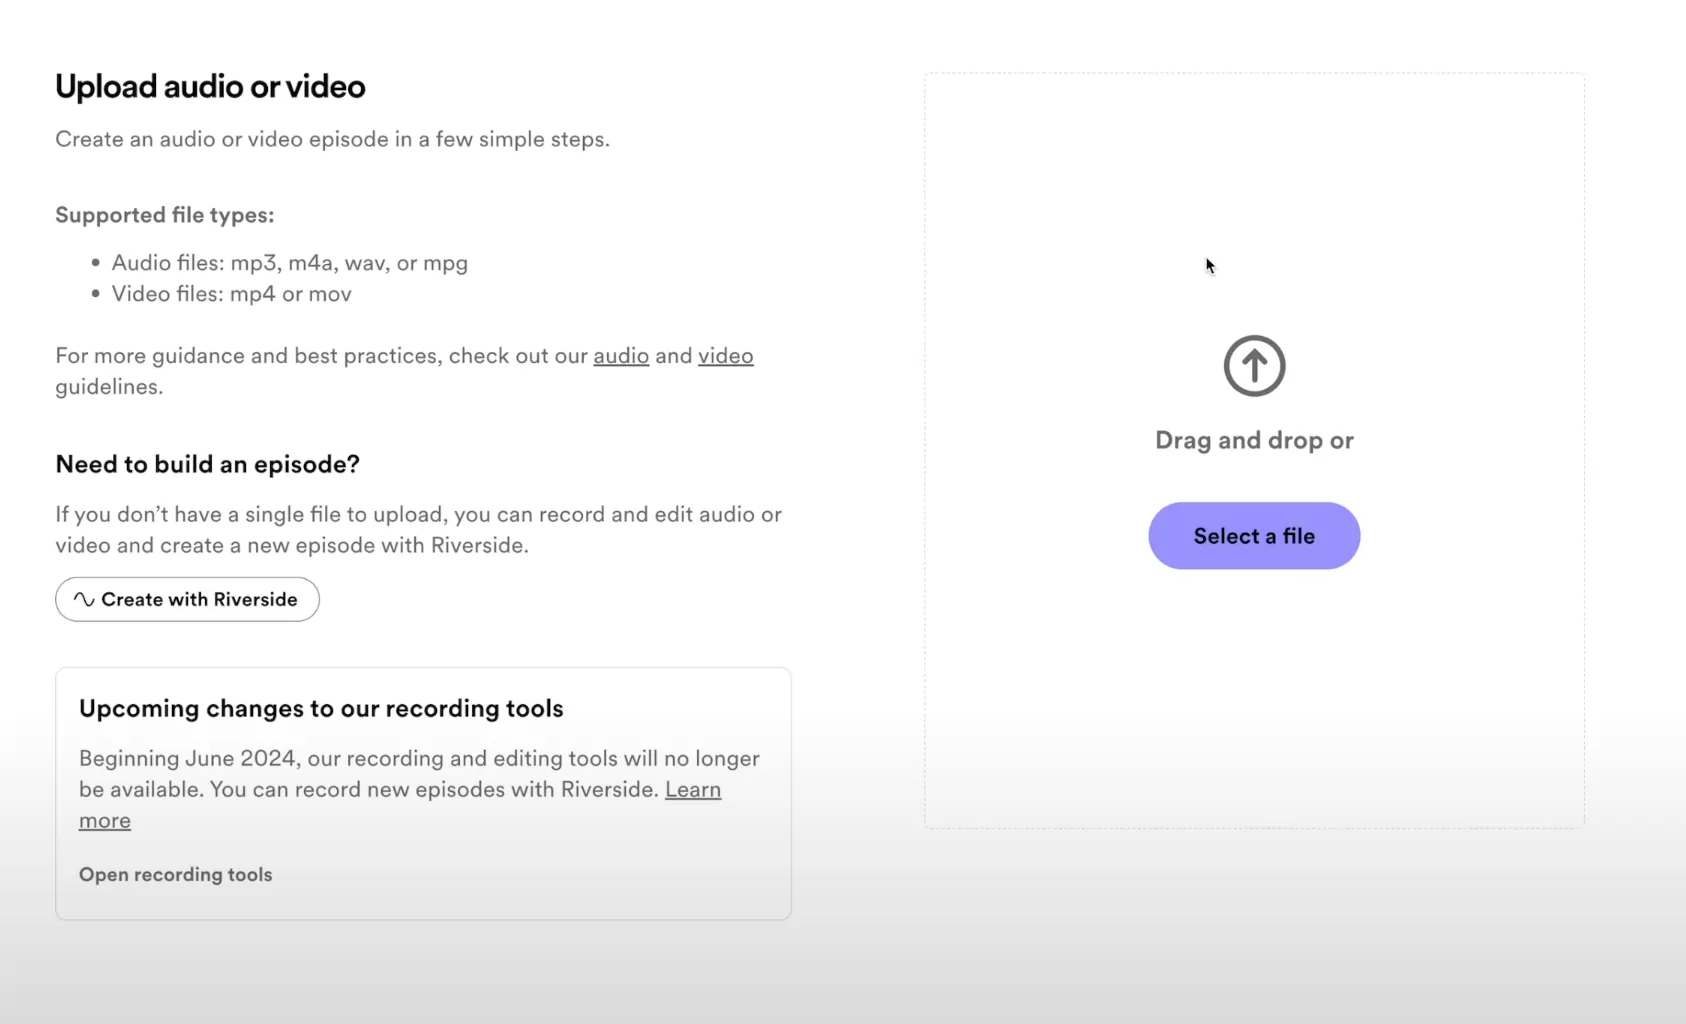Click the Video files: mp4 or mov line

(231, 294)
